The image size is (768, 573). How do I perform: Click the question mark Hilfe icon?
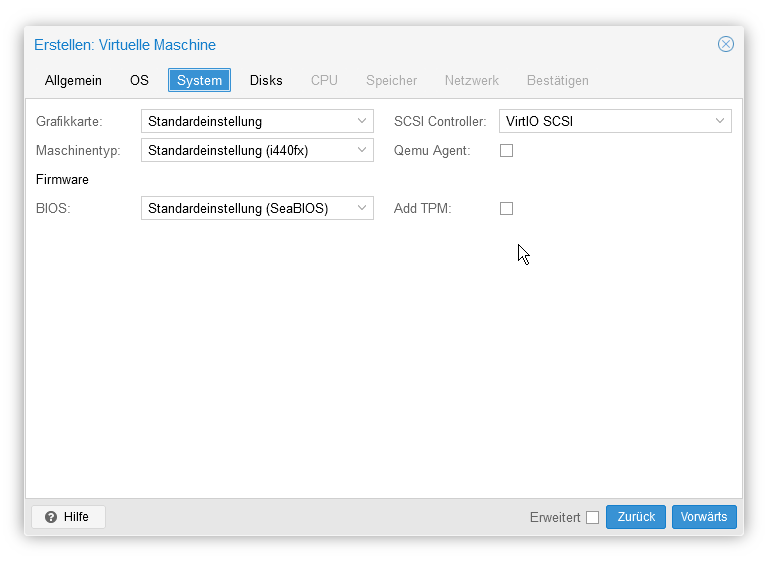[51, 517]
